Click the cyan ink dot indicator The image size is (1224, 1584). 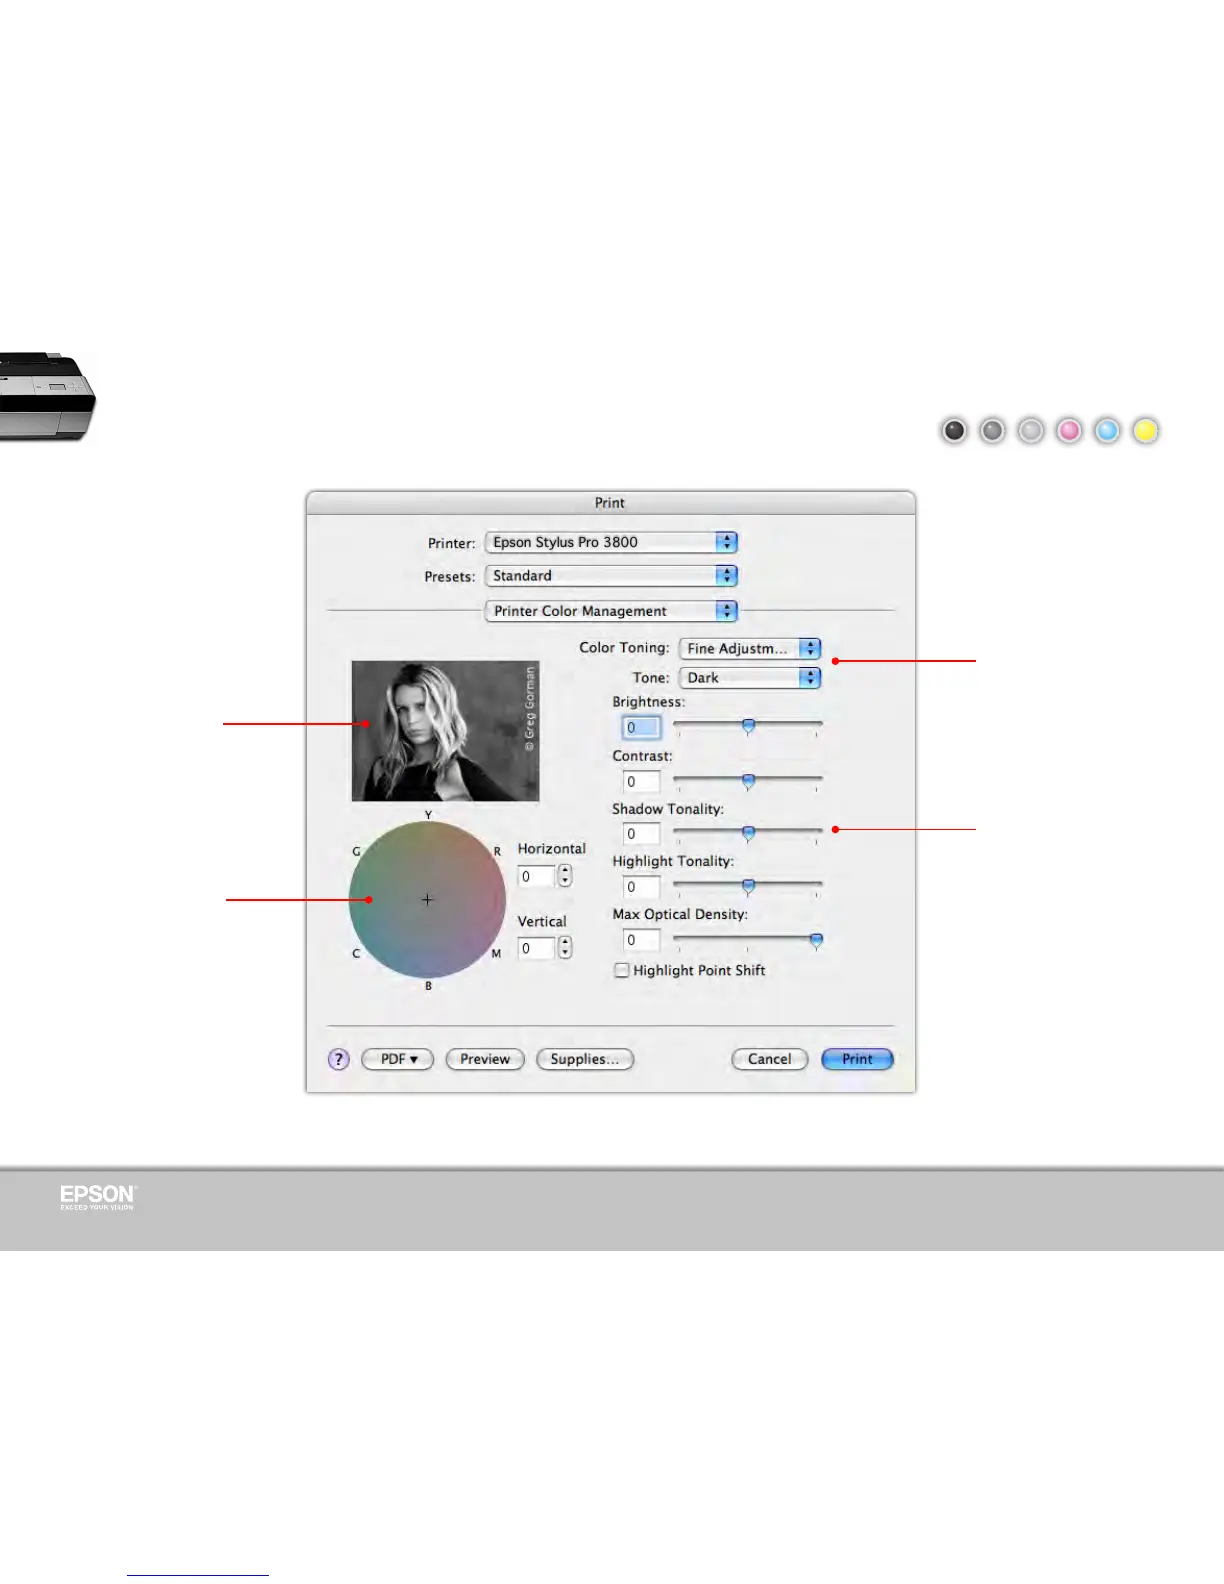point(1107,430)
